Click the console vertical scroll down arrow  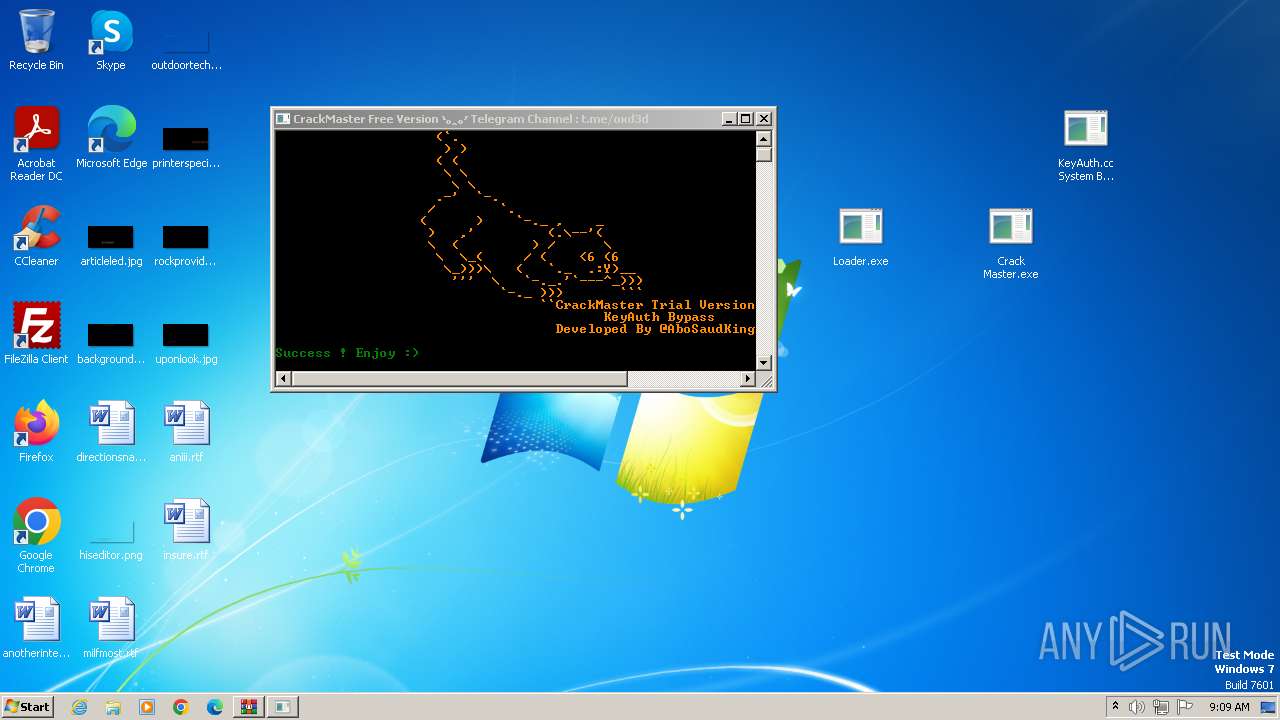(x=764, y=362)
